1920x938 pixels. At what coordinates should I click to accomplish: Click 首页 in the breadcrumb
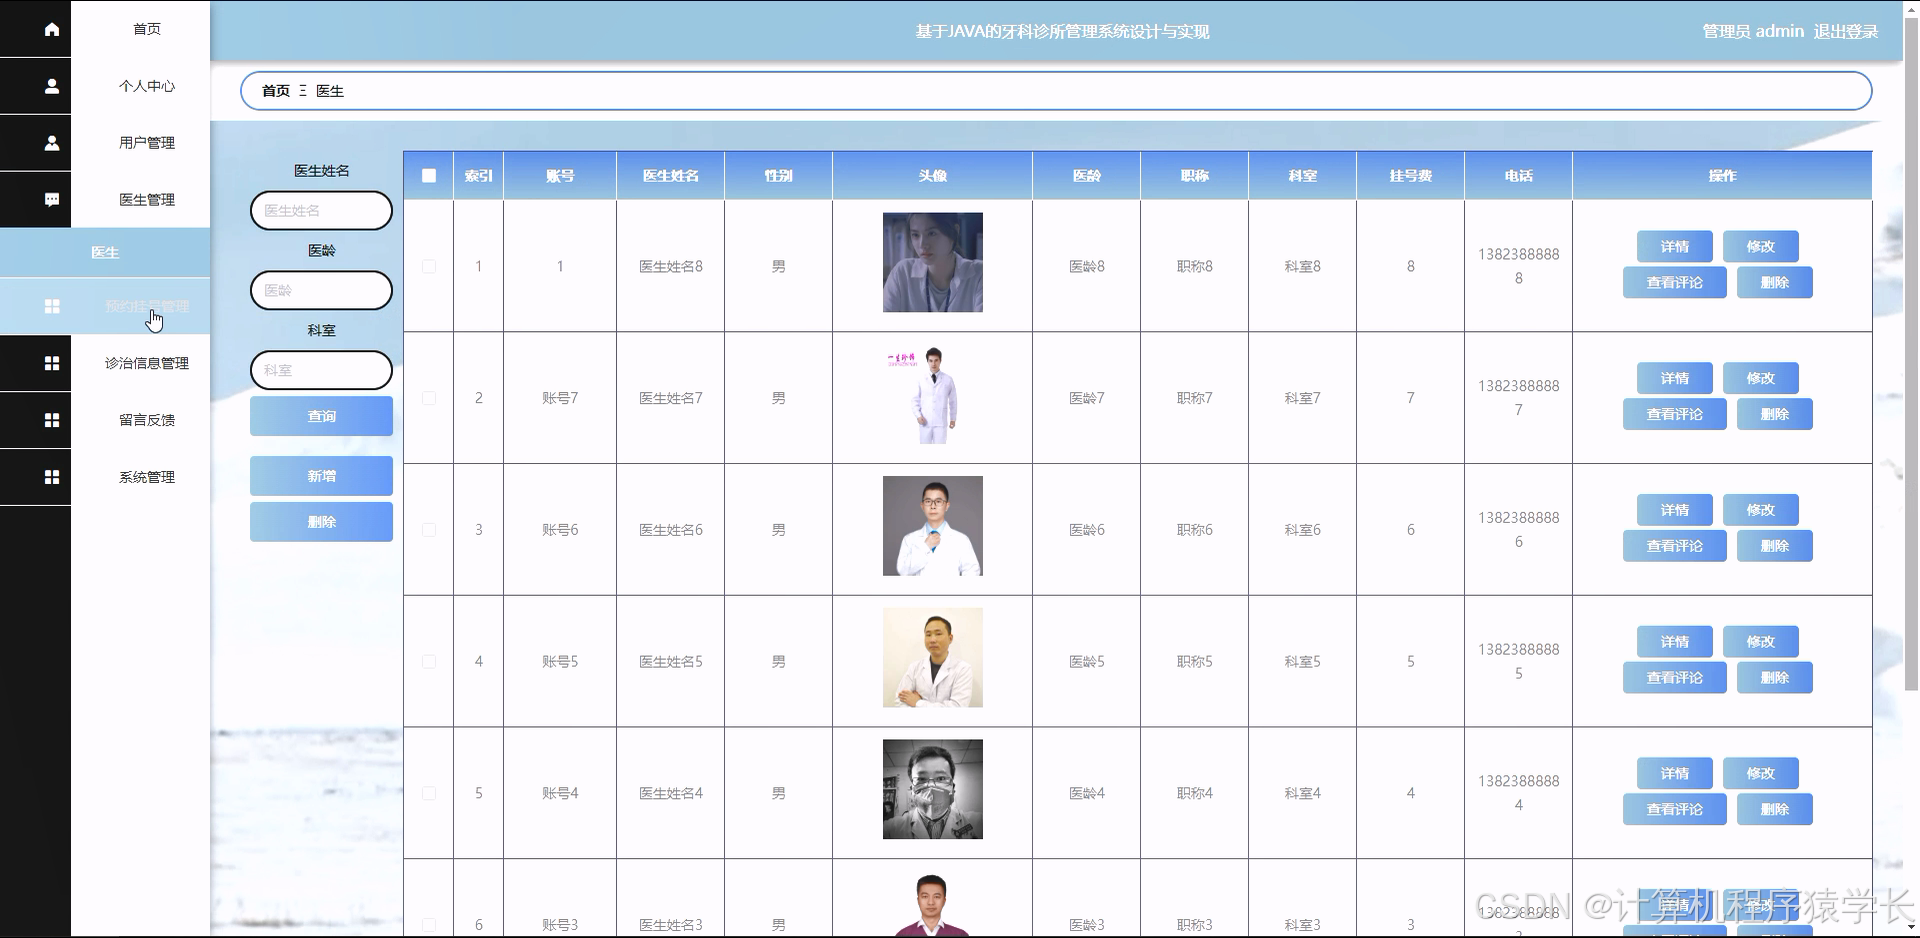pyautogui.click(x=276, y=91)
